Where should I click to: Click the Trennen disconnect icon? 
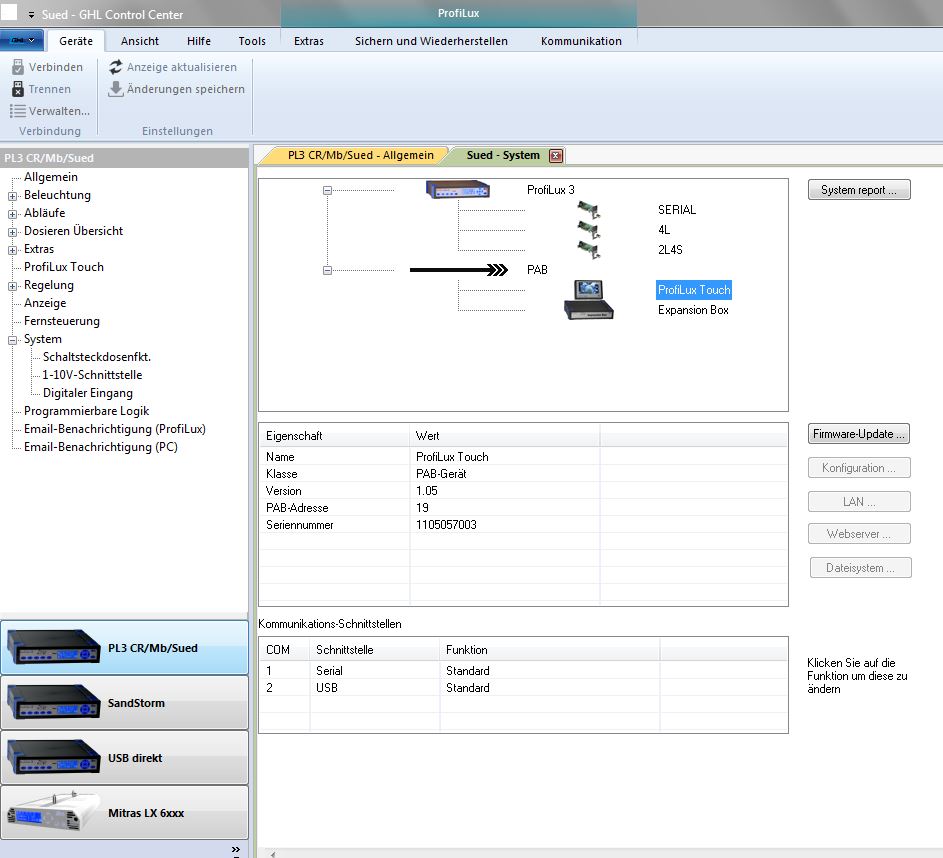coord(17,89)
